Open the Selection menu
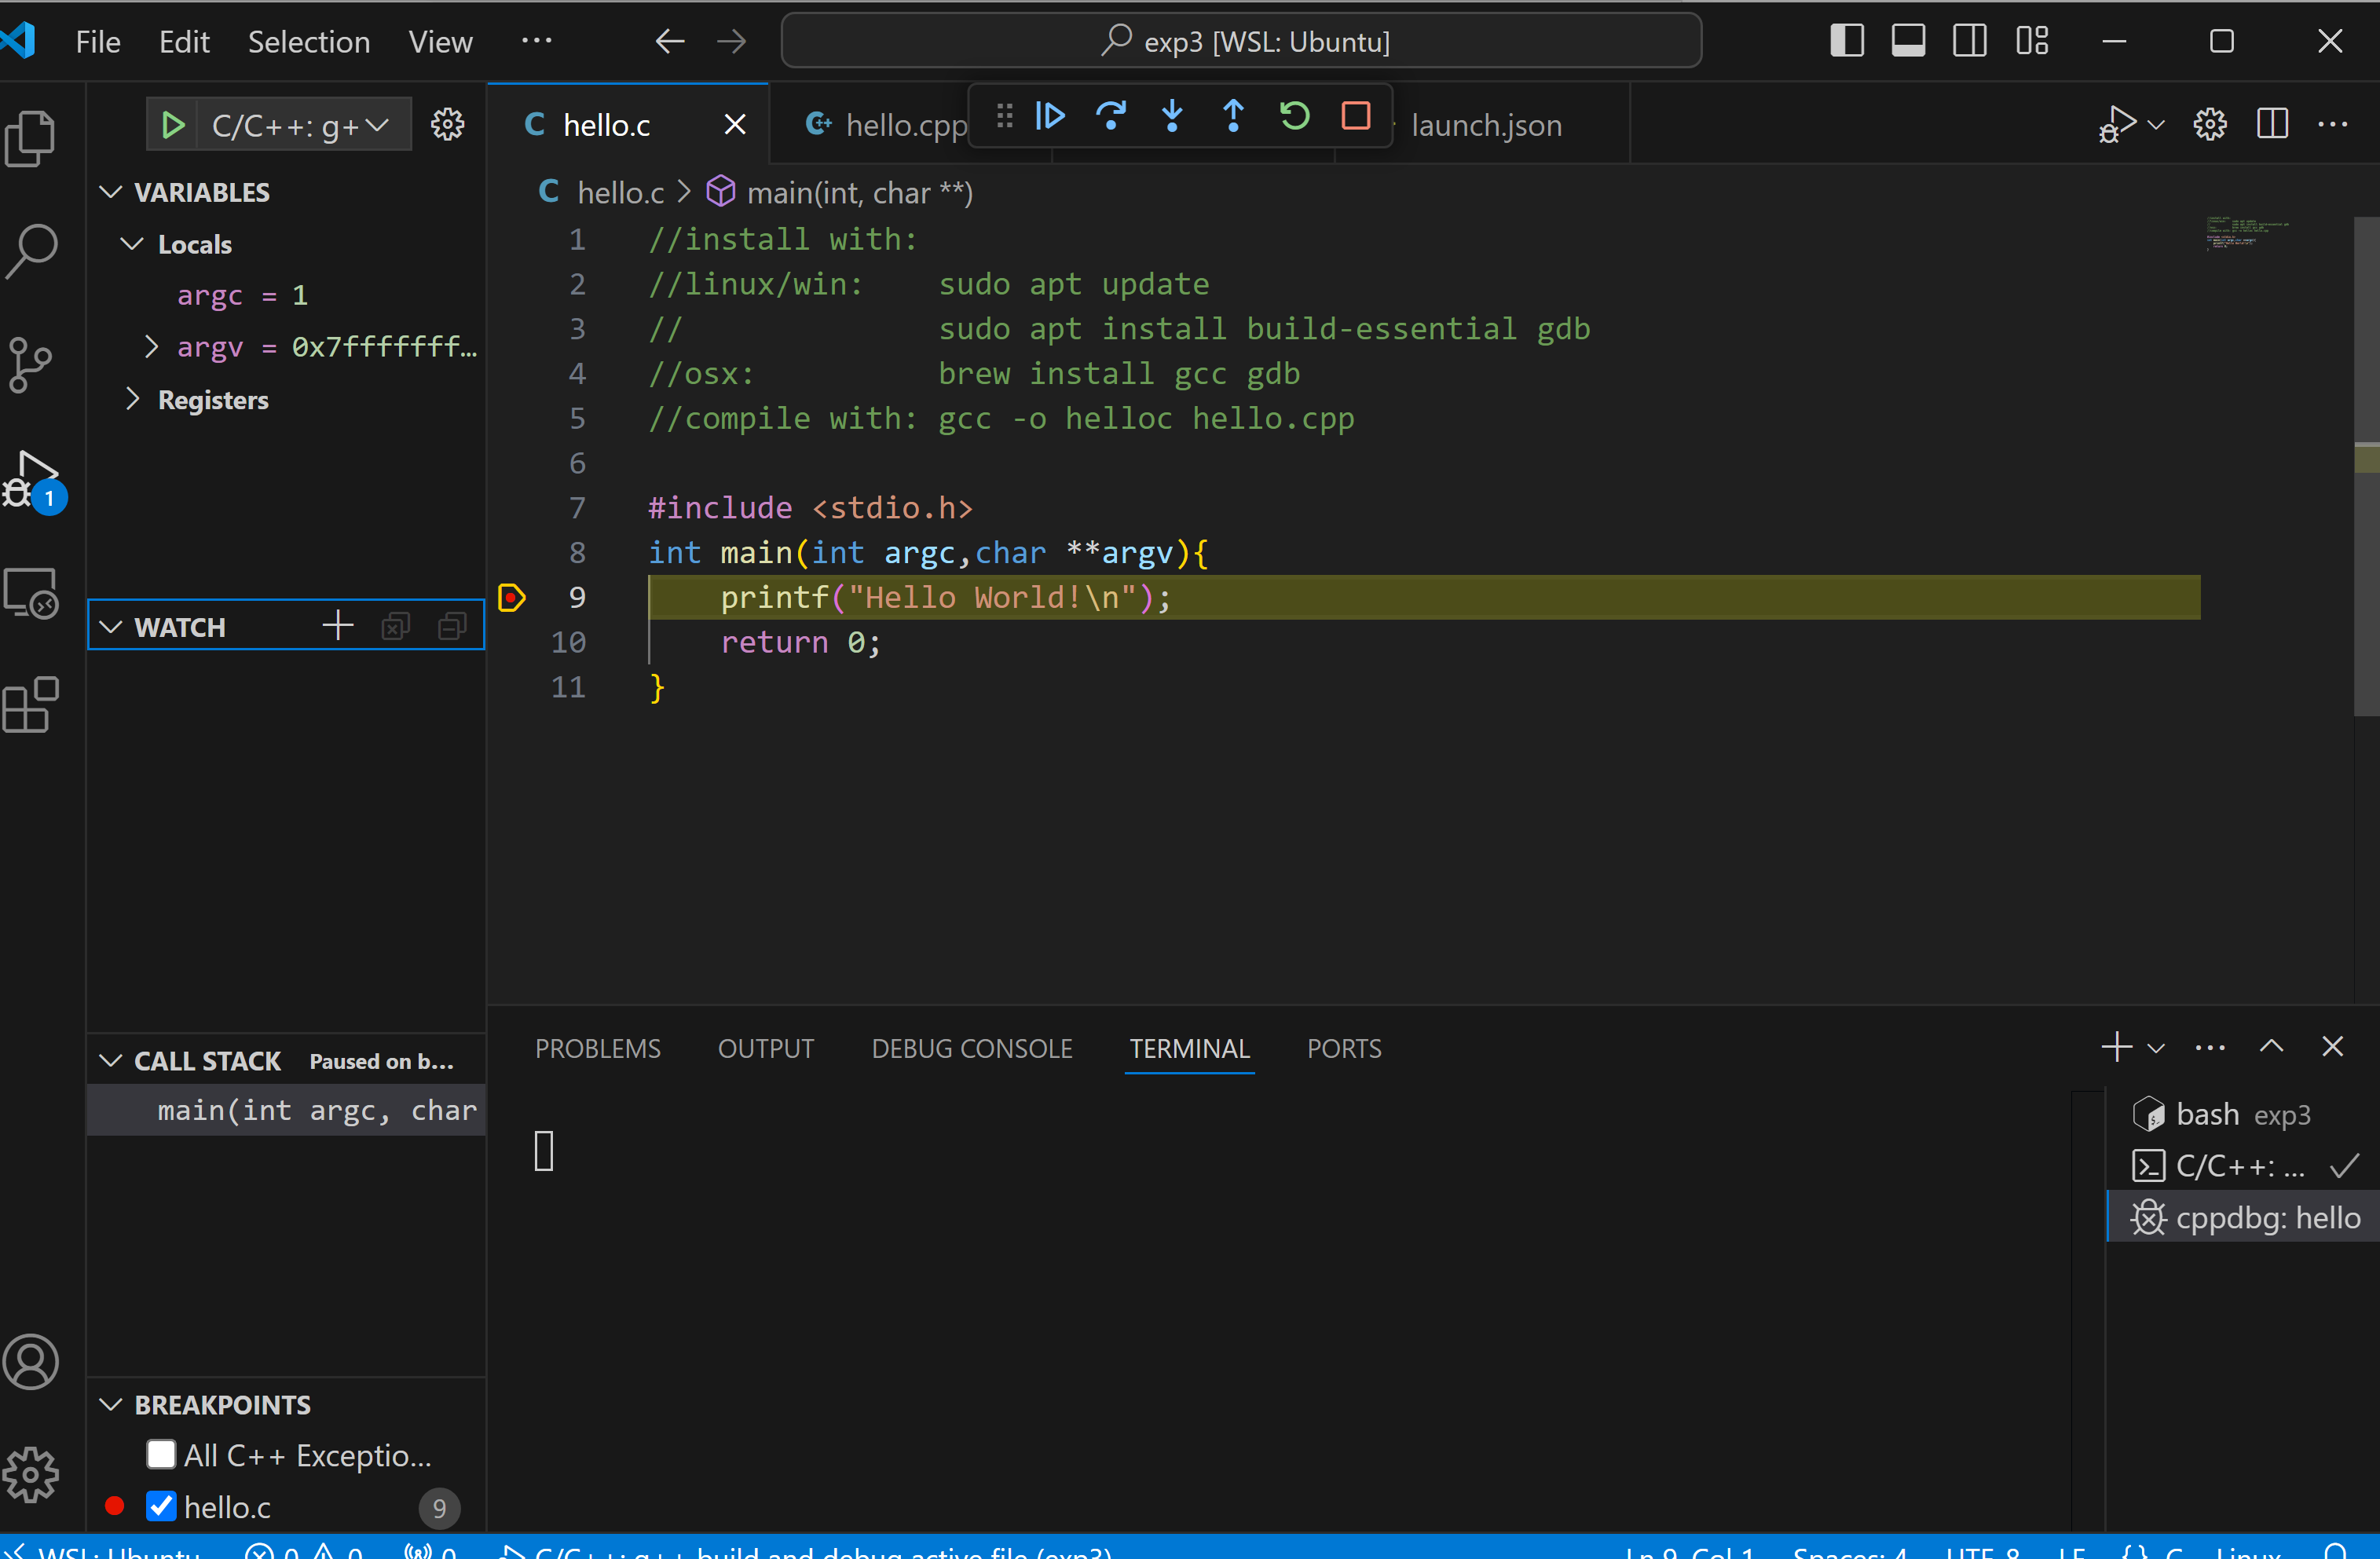This screenshot has height=1559, width=2380. 308,42
